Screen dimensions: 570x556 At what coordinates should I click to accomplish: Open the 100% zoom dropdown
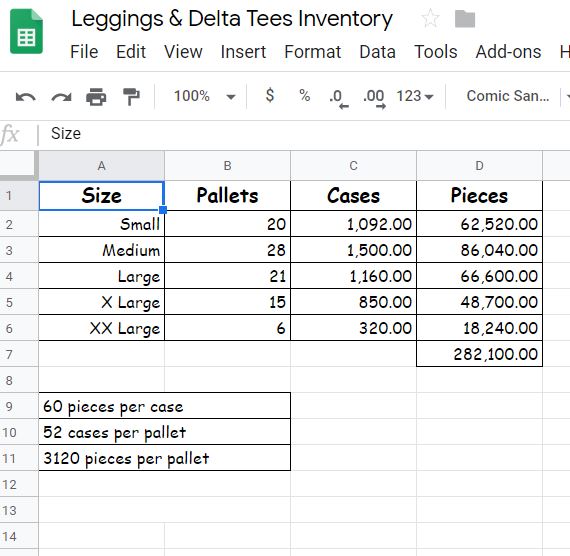pos(204,96)
